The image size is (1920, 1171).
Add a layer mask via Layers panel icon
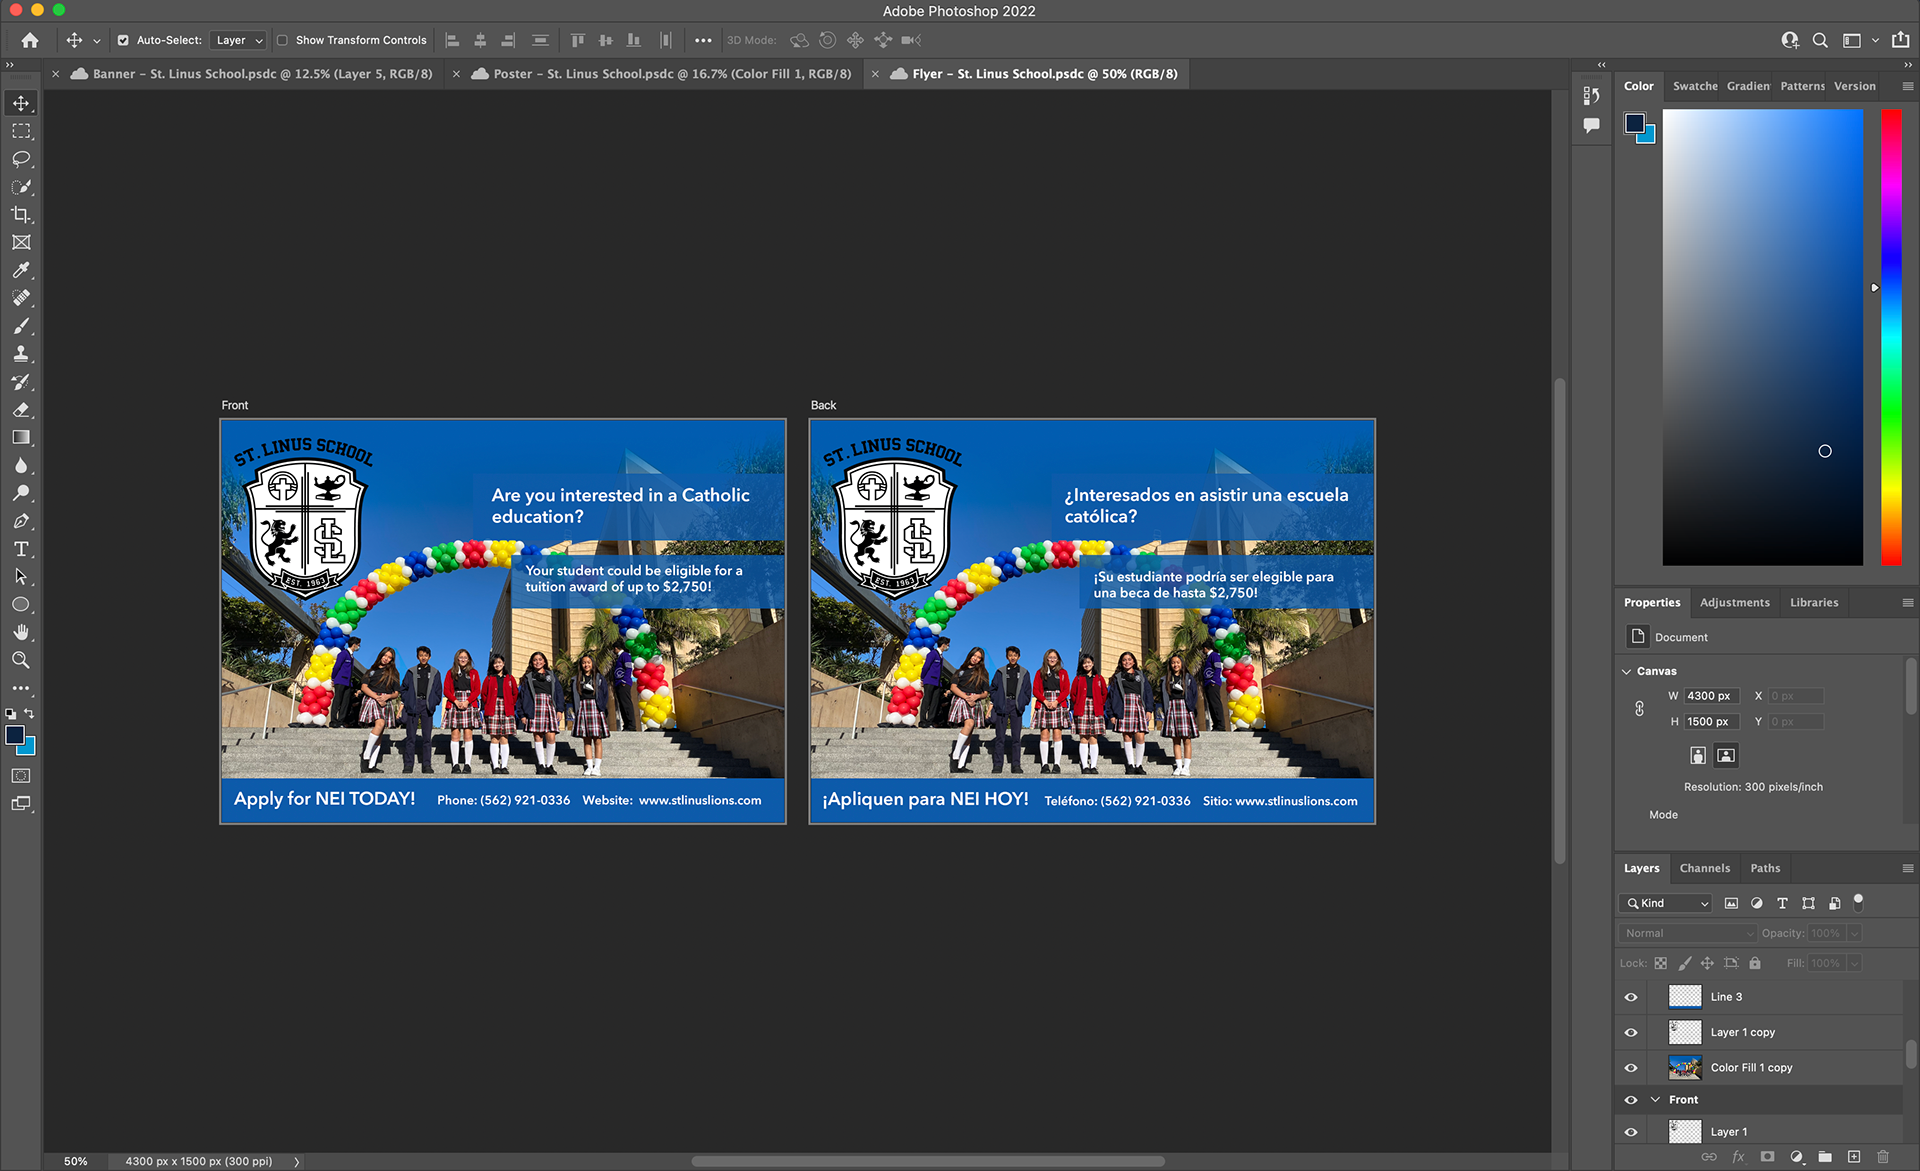(x=1767, y=1157)
